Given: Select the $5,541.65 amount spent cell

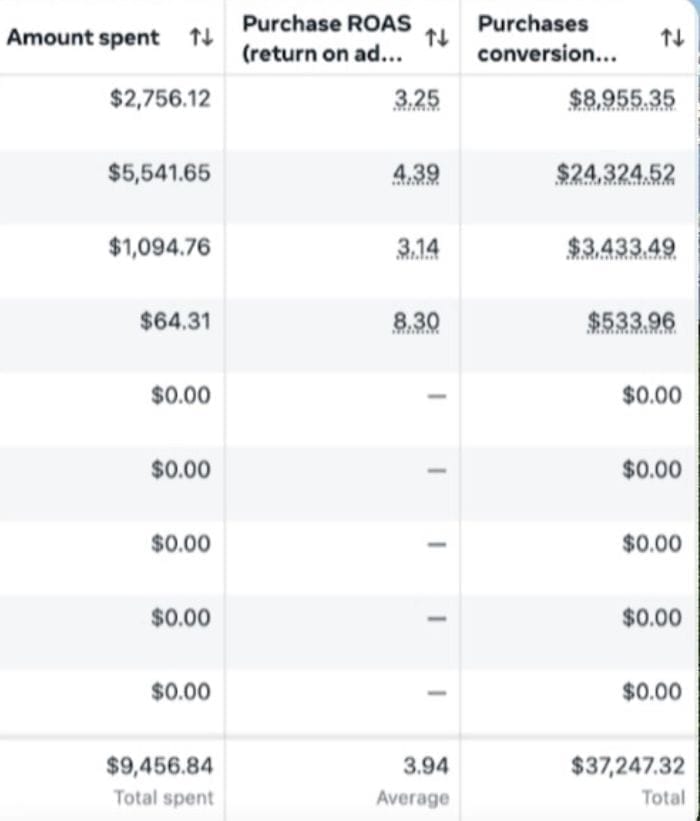Looking at the screenshot, I should point(160,173).
